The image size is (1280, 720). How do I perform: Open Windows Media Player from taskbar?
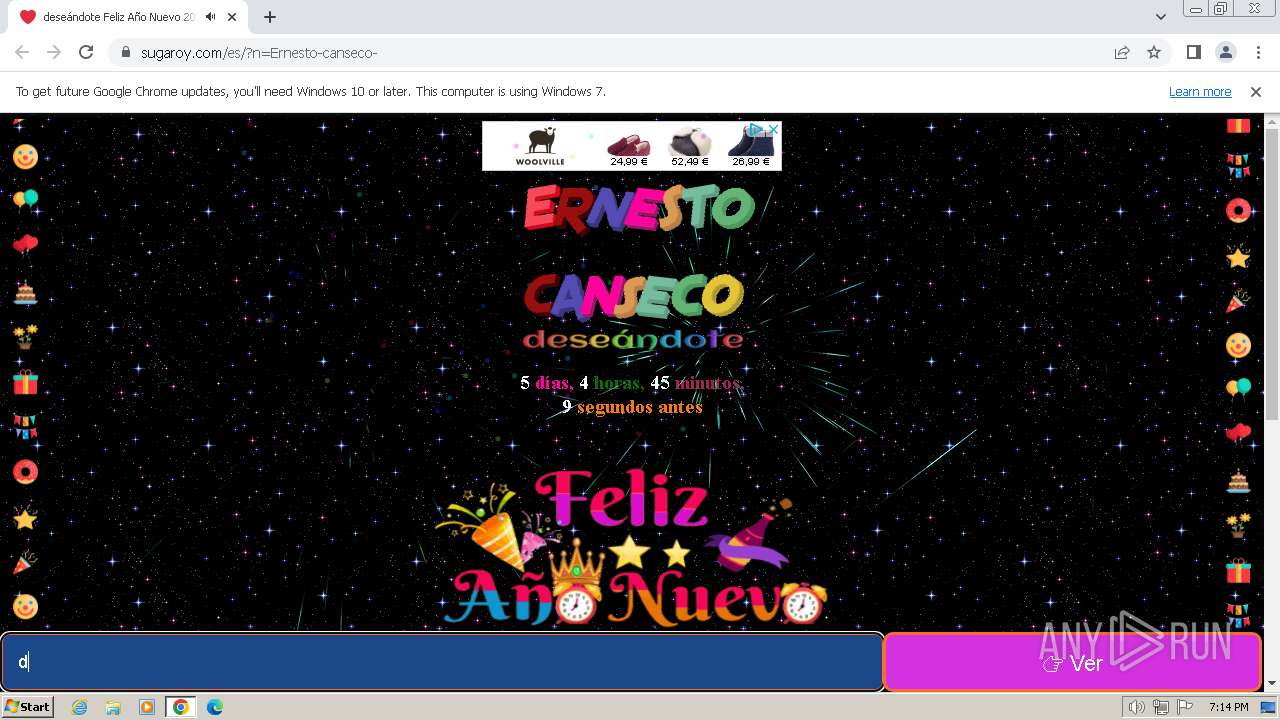147,707
